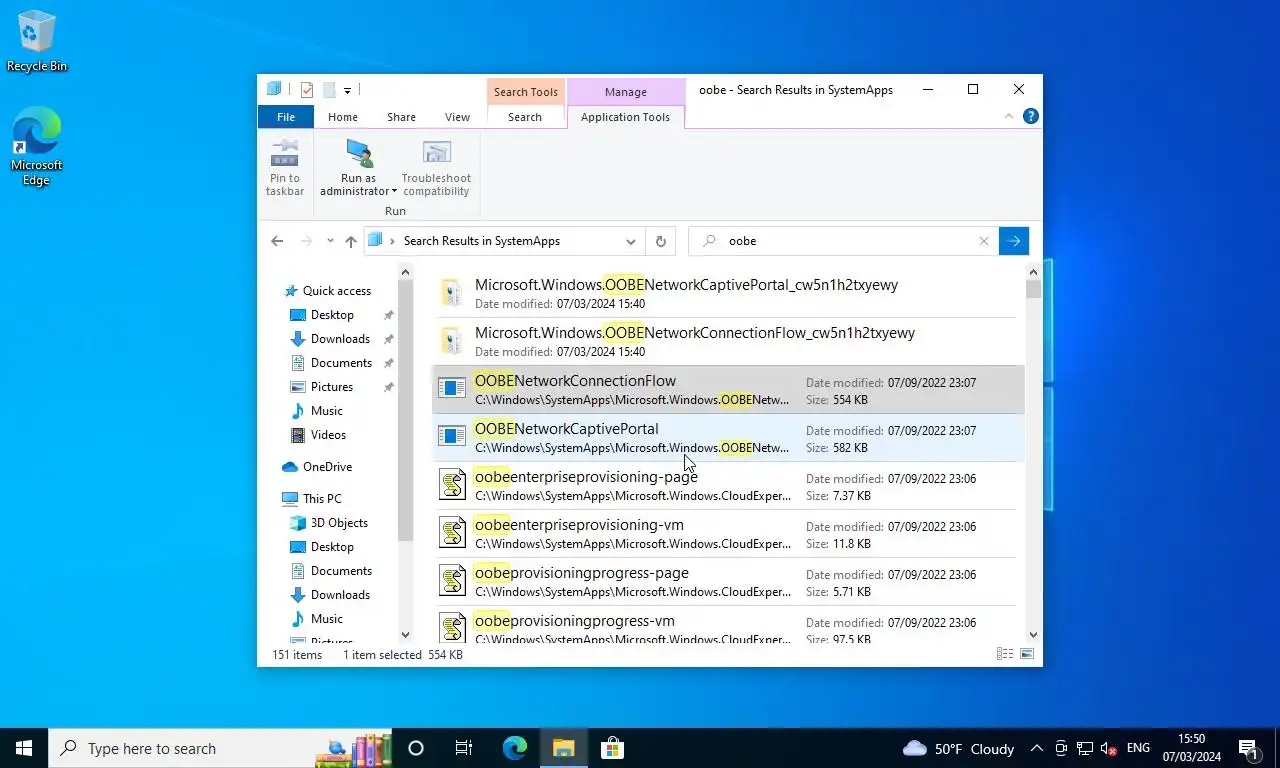Select OOBENetworkCaptivePortal application result
The height and width of the screenshot is (768, 1280).
pos(728,438)
